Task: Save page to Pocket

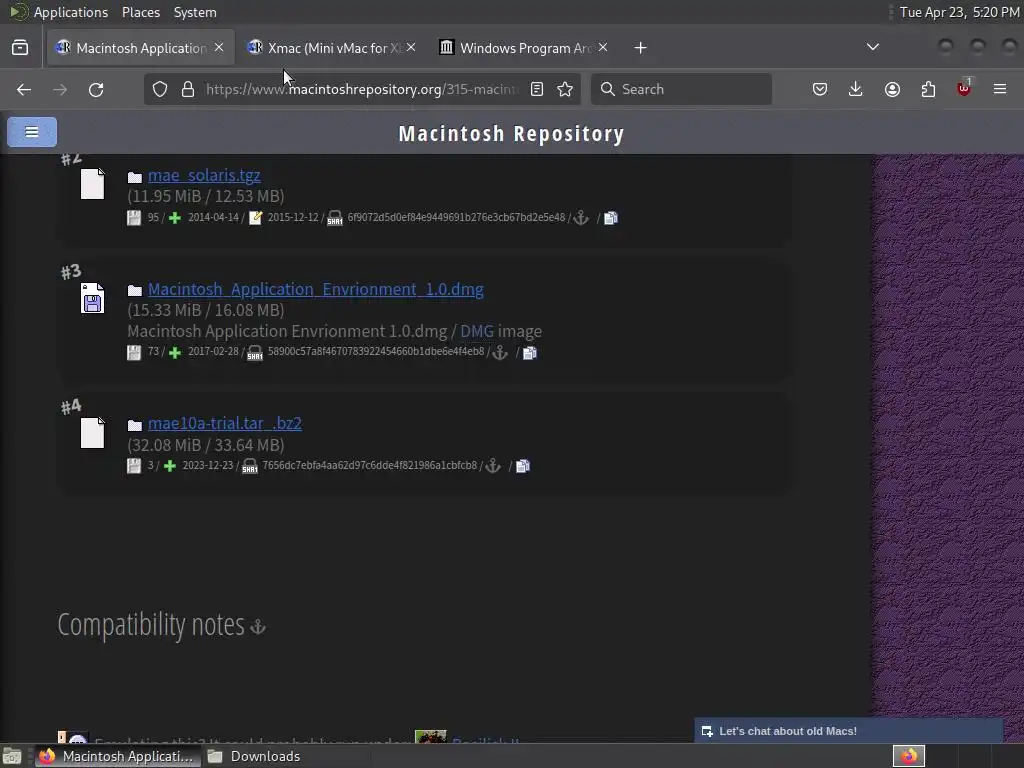Action: coord(820,89)
